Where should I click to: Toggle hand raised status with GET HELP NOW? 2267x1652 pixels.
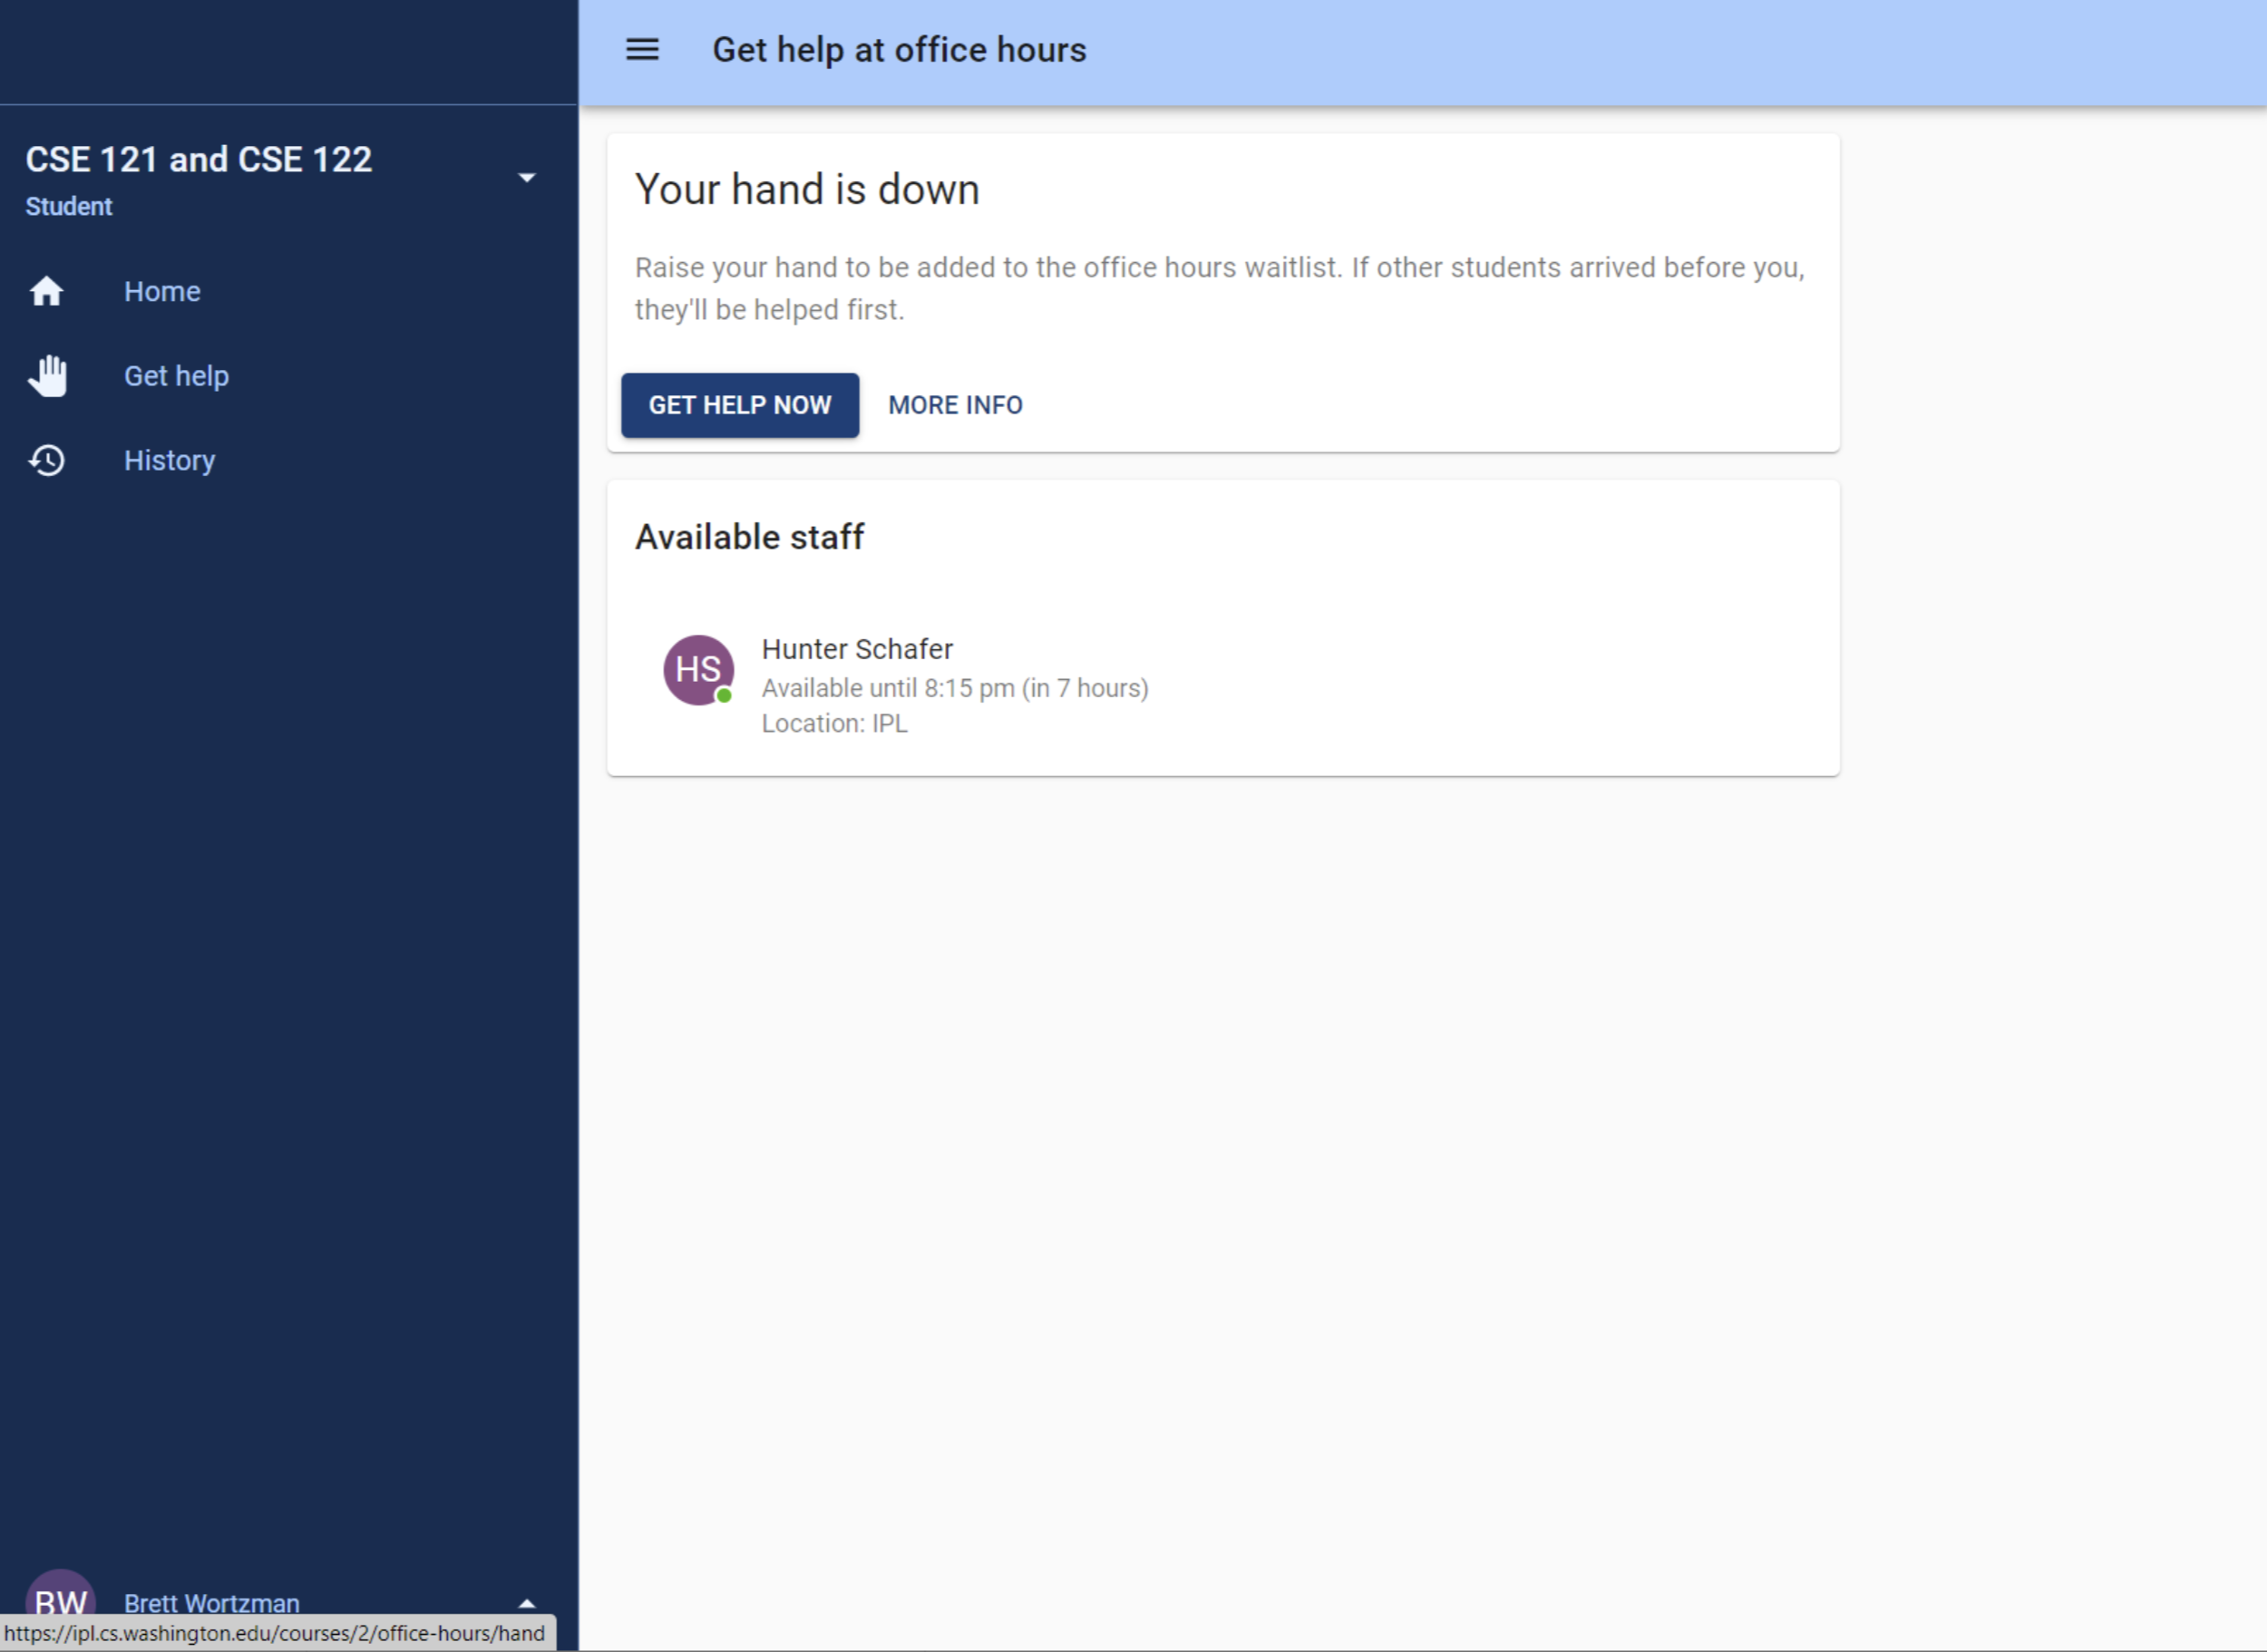(739, 404)
